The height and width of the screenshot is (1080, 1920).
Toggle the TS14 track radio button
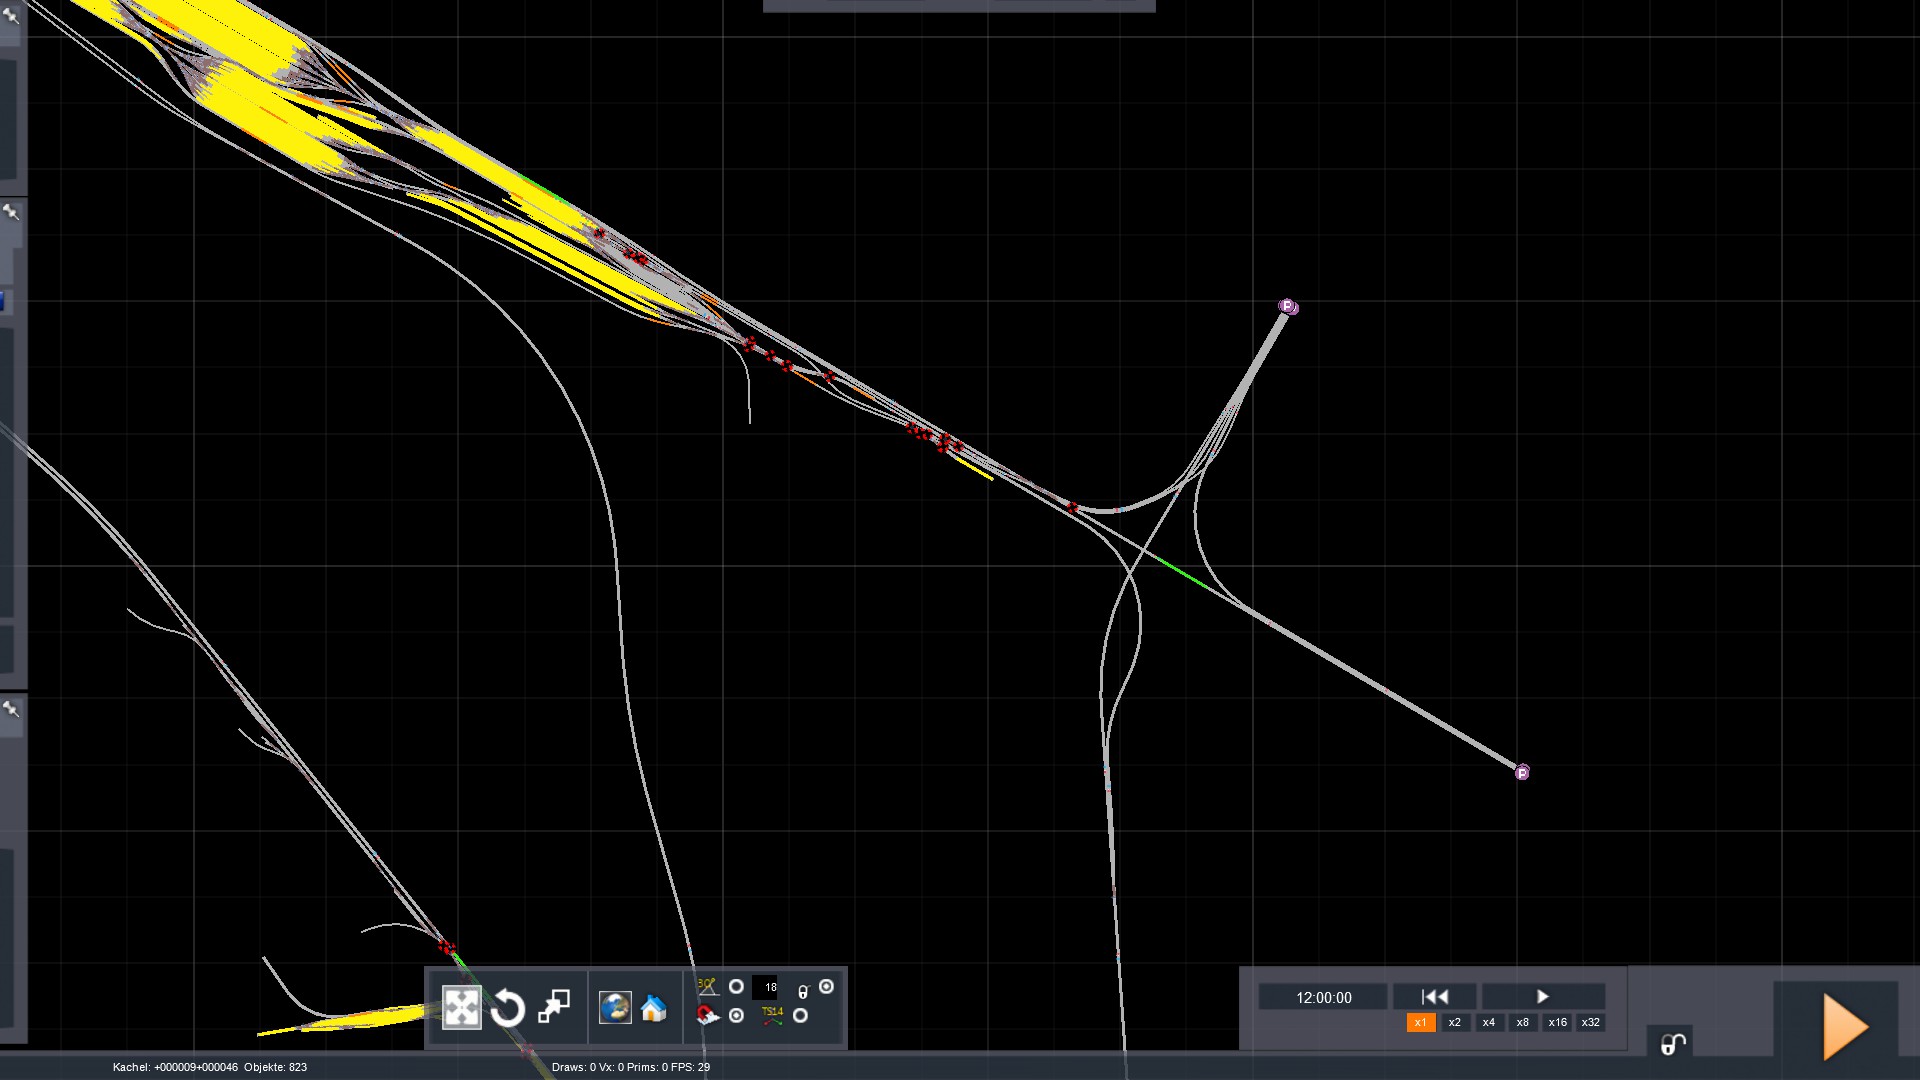click(x=800, y=1016)
